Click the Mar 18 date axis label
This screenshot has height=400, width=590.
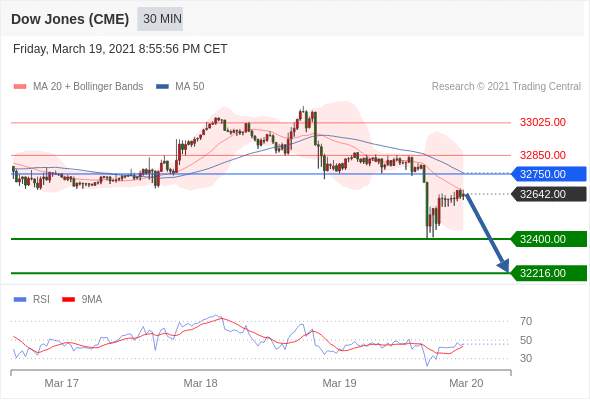click(200, 383)
